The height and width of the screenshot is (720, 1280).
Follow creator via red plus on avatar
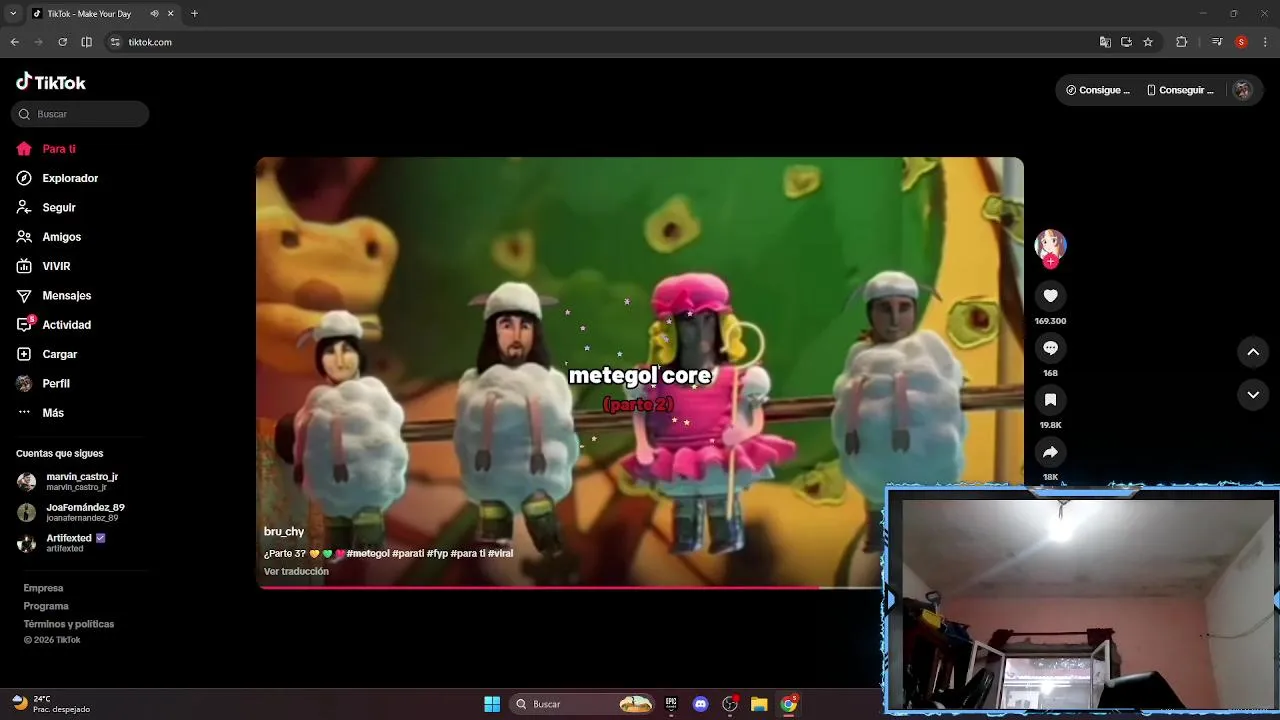(1050, 262)
